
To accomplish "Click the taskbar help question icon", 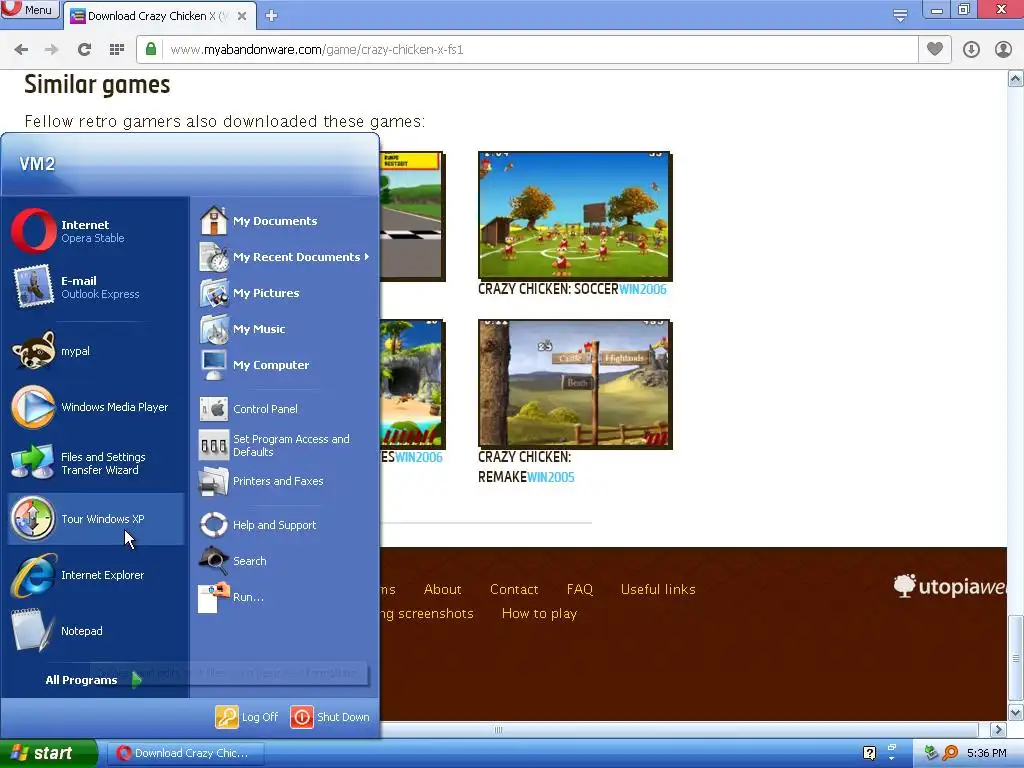I will click(869, 753).
